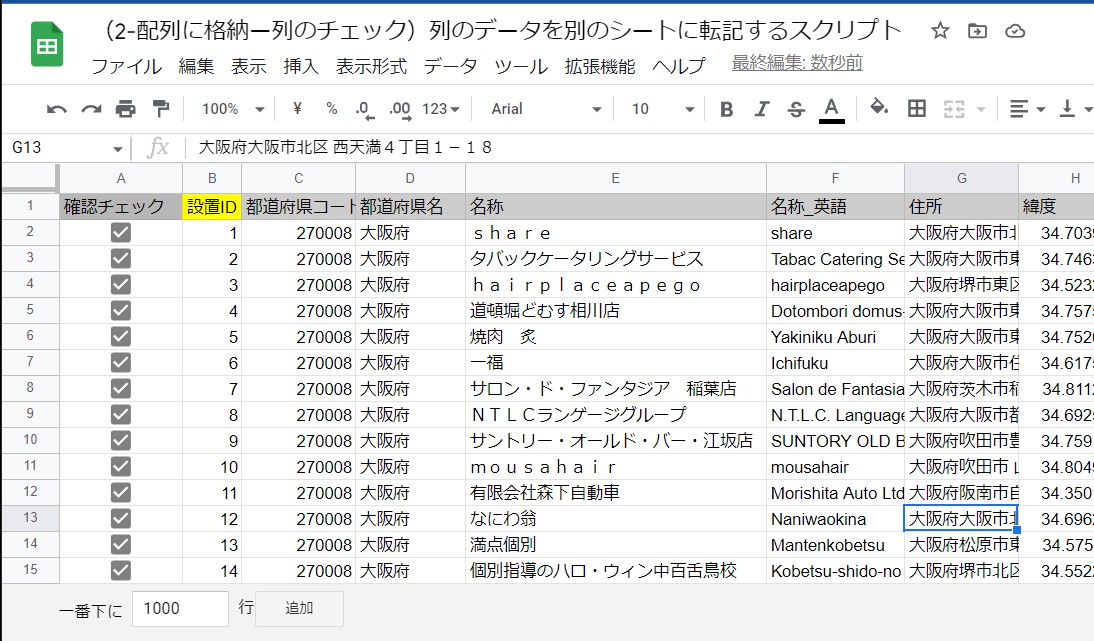Image resolution: width=1094 pixels, height=641 pixels.
Task: Toggle checkbox for 満点個別 row
Action: tap(121, 545)
